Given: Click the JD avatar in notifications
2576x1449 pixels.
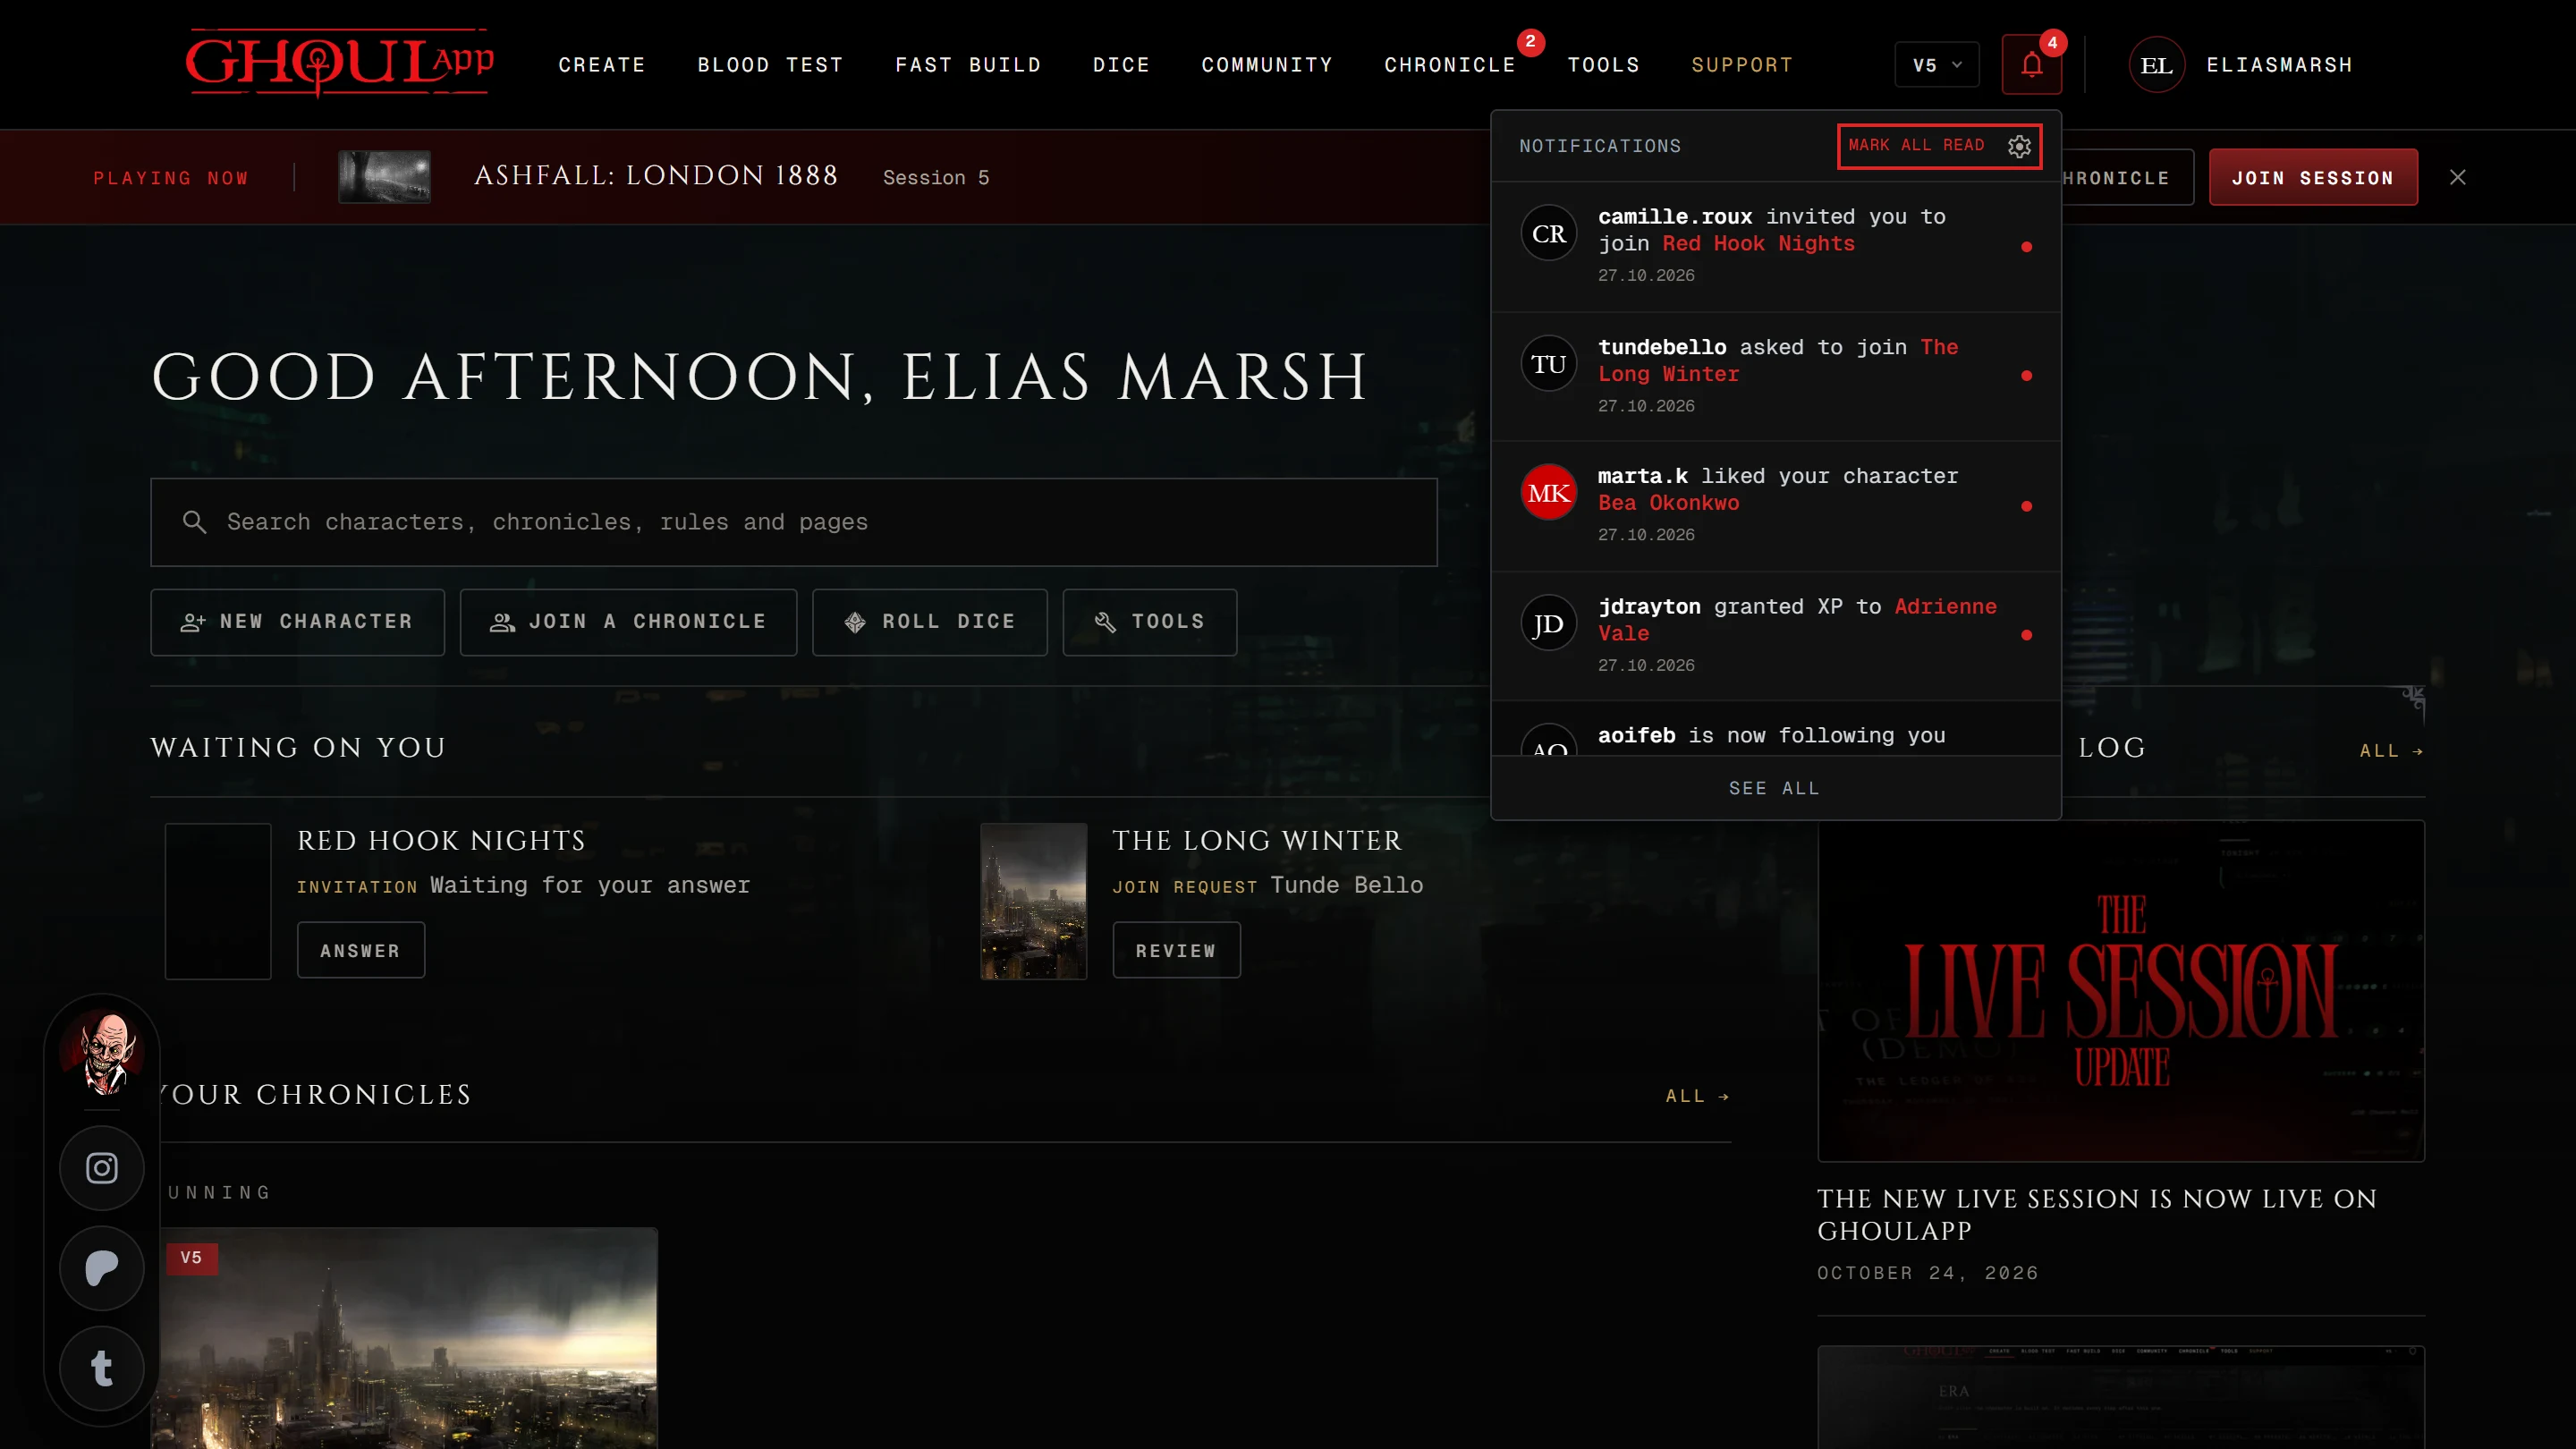Looking at the screenshot, I should [1548, 623].
